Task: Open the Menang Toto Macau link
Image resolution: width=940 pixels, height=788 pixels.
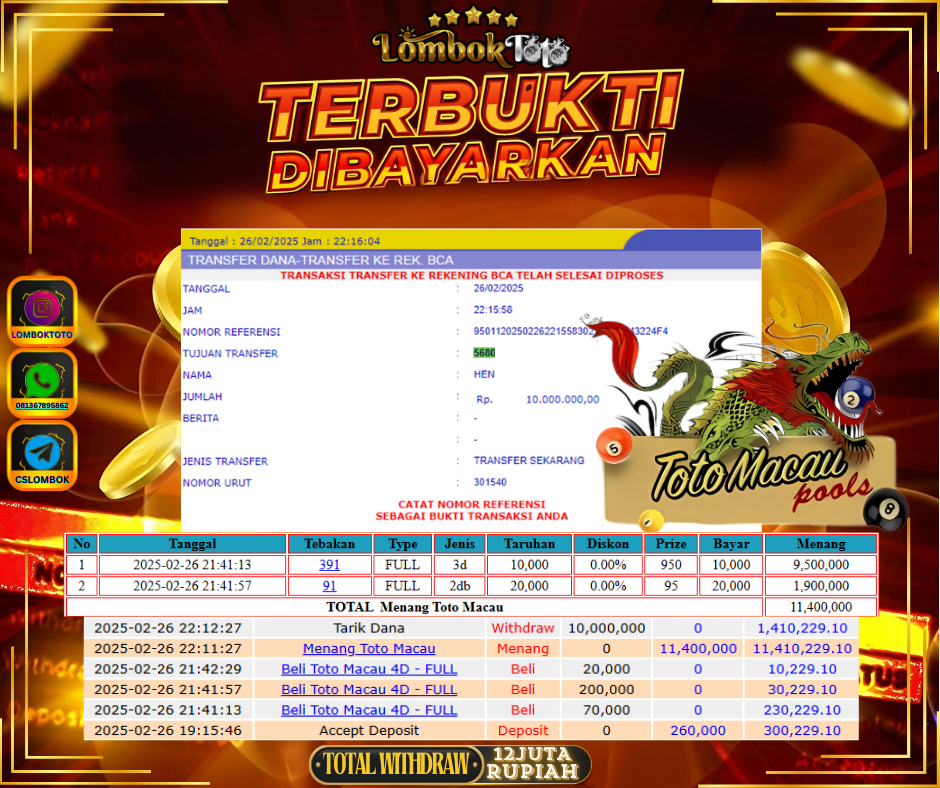Action: (369, 649)
